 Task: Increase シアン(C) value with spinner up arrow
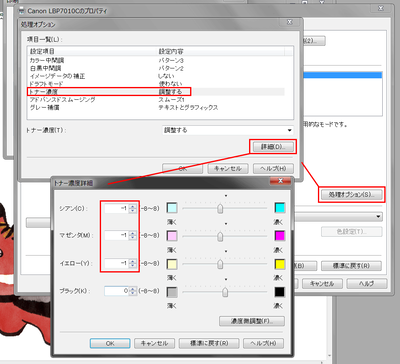pyautogui.click(x=133, y=206)
